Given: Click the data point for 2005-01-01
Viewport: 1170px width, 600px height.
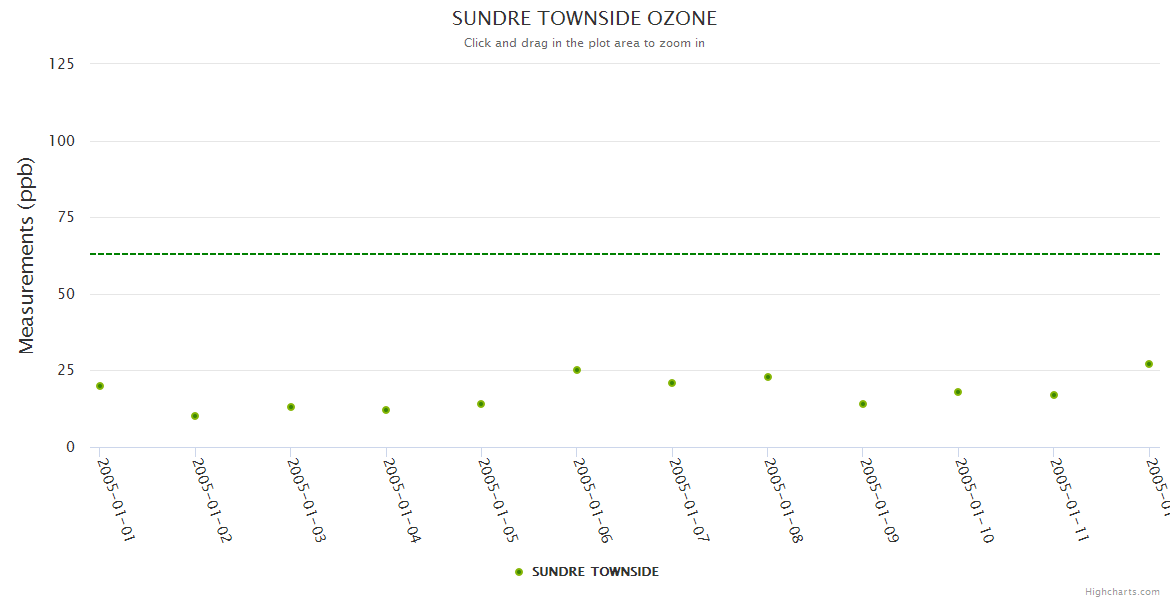Looking at the screenshot, I should tap(100, 386).
